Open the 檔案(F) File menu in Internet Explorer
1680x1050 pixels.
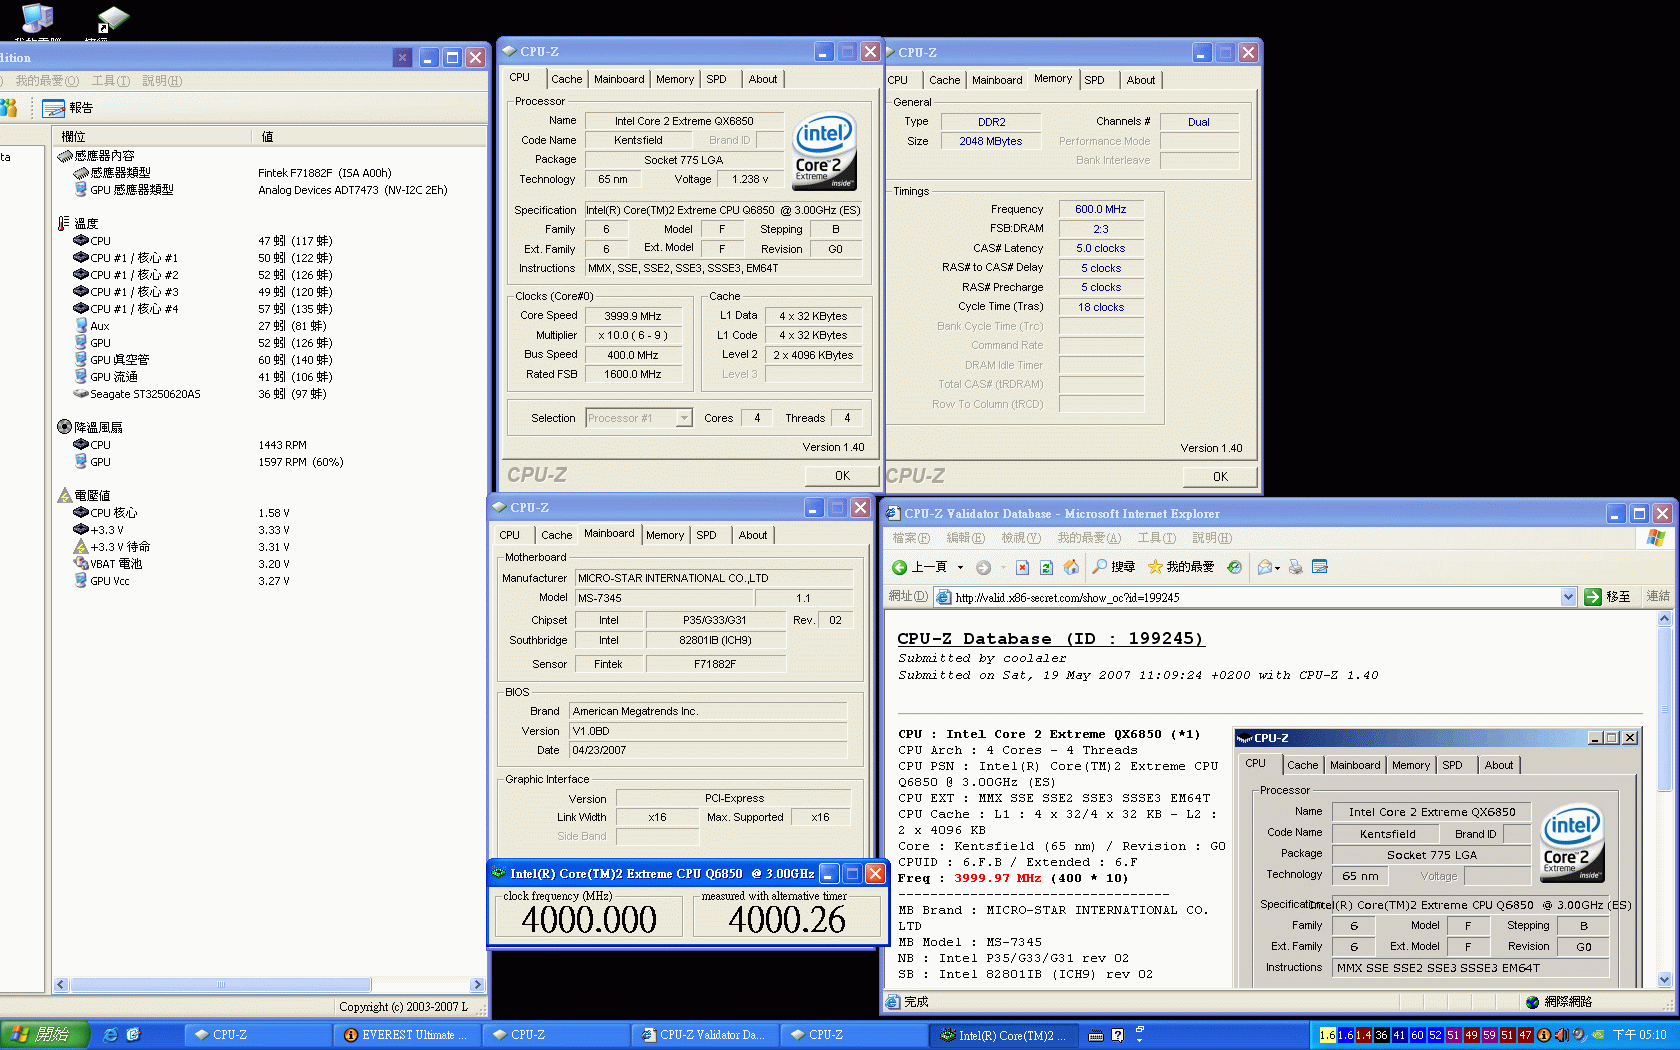click(911, 538)
